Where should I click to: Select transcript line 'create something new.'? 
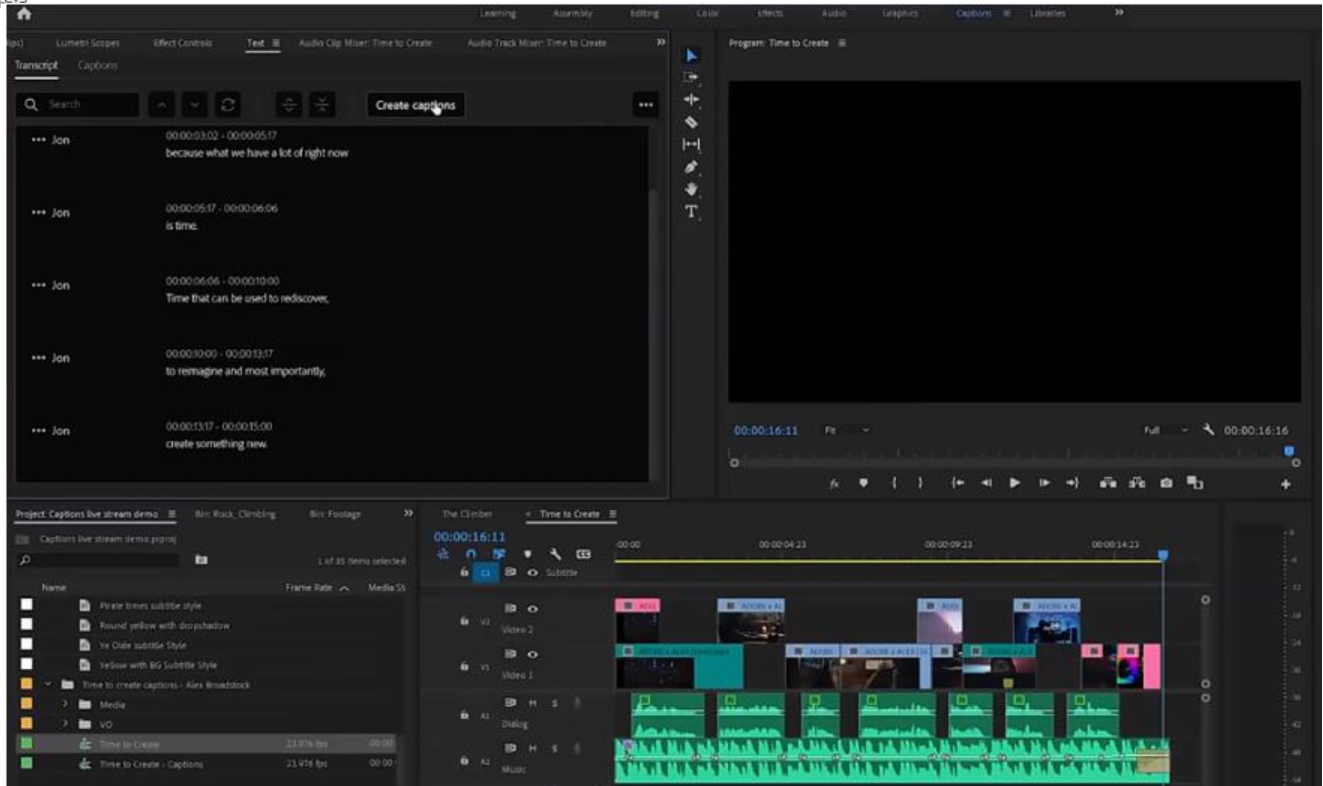(x=217, y=444)
